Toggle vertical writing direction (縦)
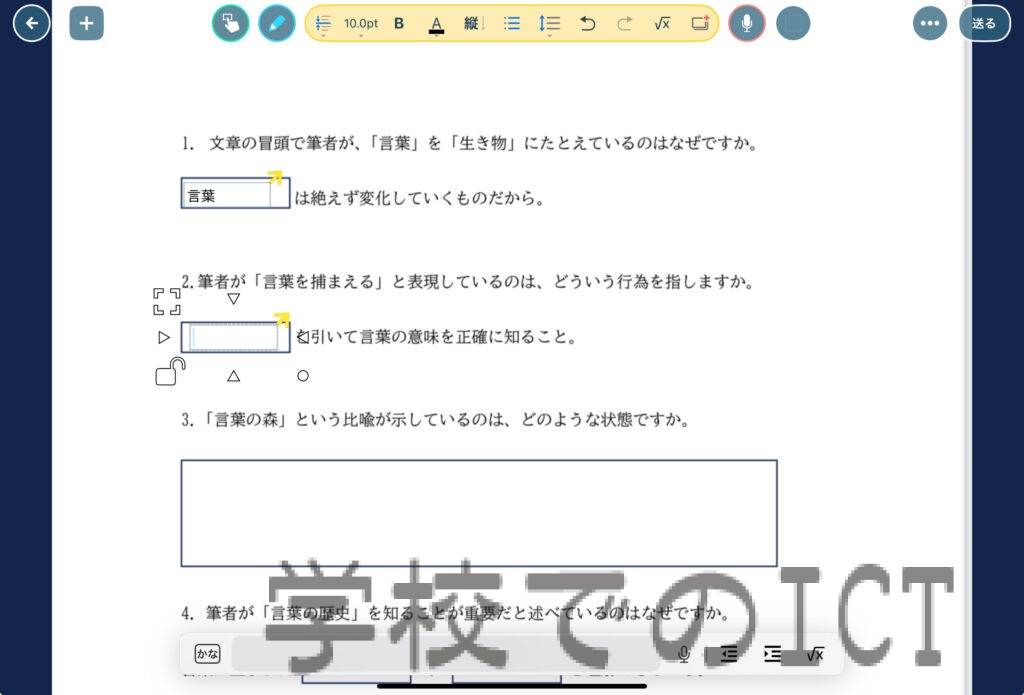Viewport: 1024px width, 695px height. 472,23
